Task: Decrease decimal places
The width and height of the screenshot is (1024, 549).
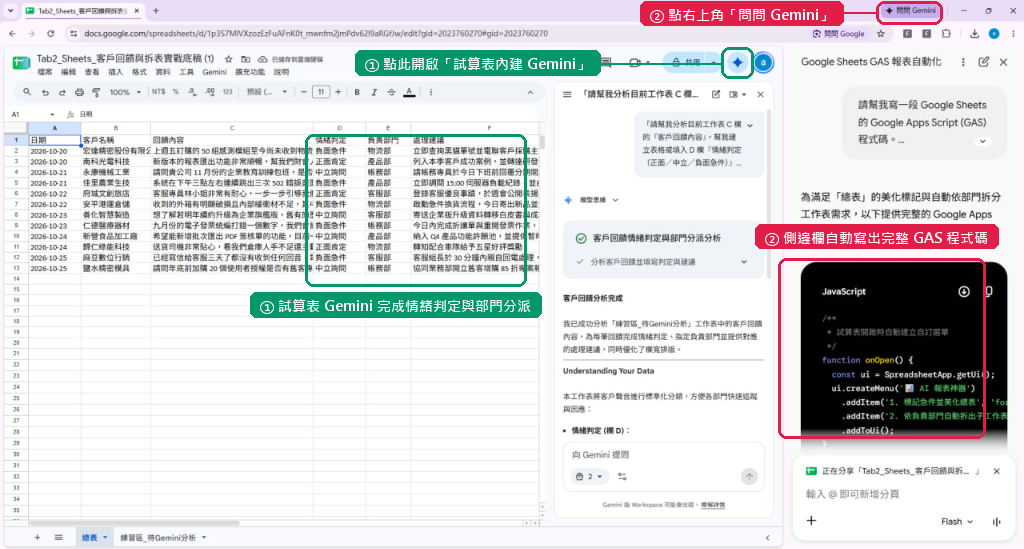Action: point(192,92)
